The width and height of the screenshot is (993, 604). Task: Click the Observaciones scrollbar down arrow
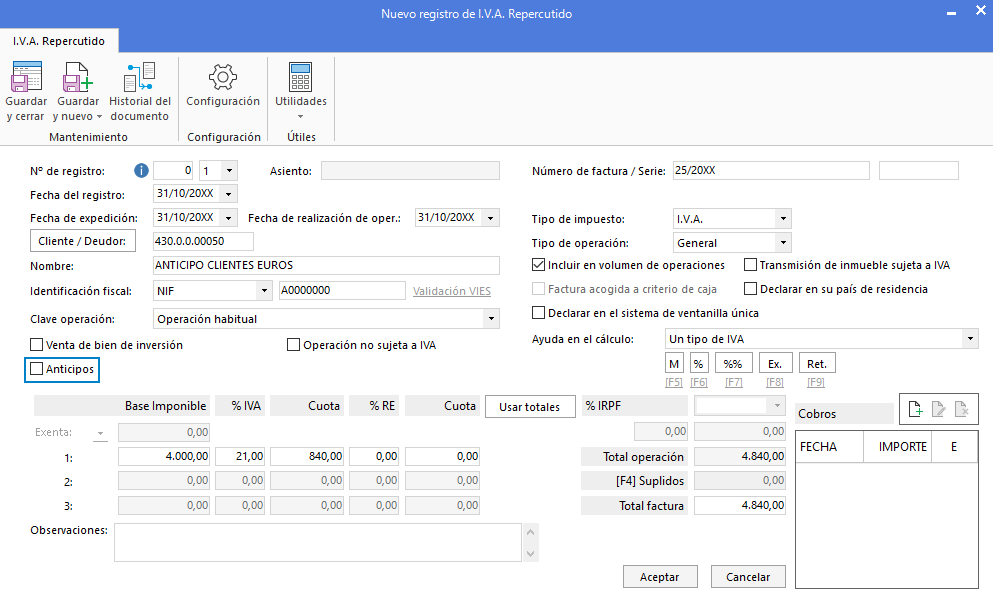(531, 553)
